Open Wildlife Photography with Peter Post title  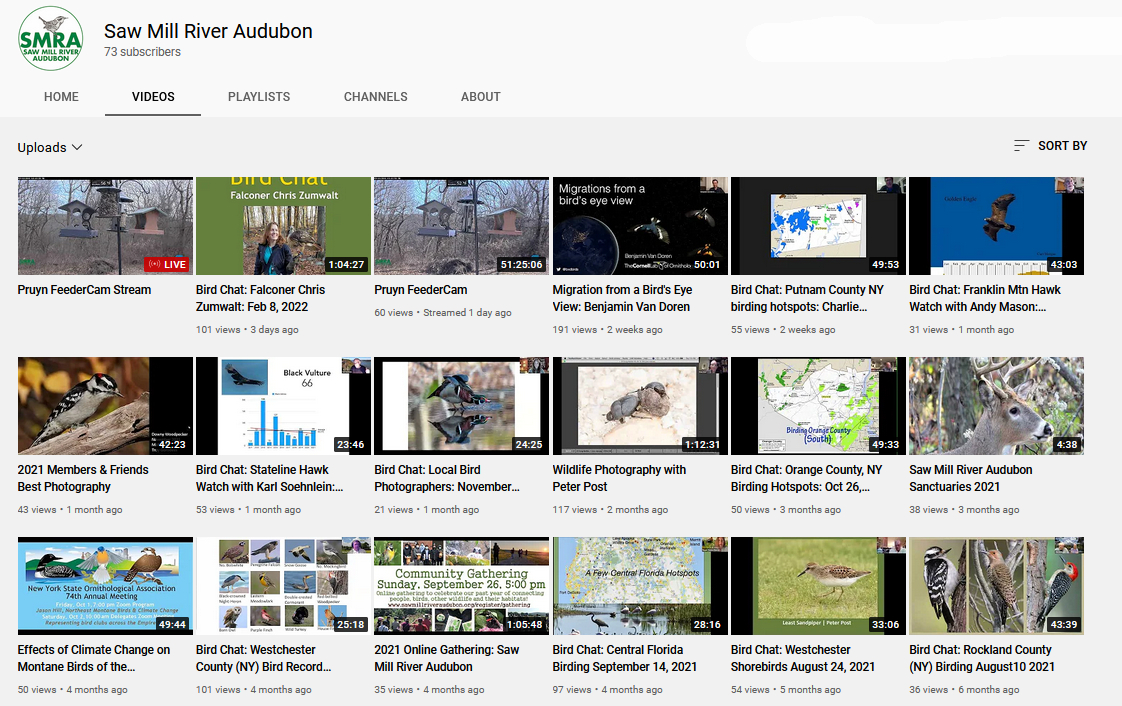tap(619, 478)
